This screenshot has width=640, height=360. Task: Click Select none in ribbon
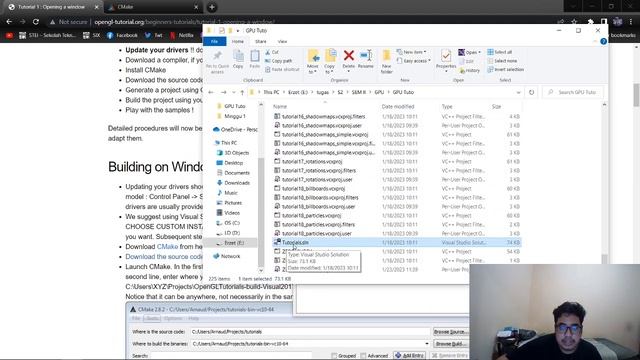click(502, 61)
